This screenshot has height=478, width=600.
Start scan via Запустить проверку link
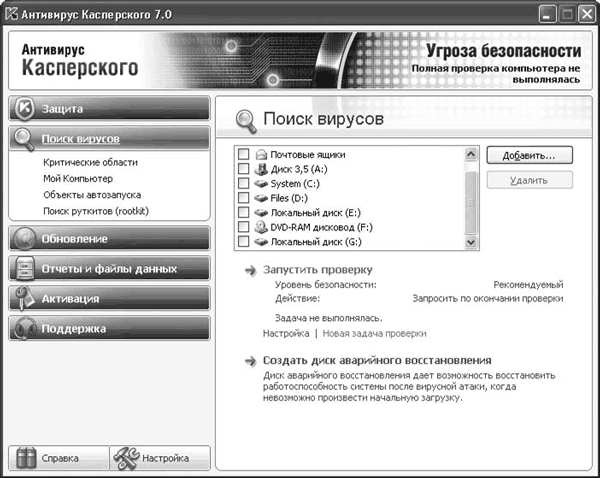(x=318, y=270)
